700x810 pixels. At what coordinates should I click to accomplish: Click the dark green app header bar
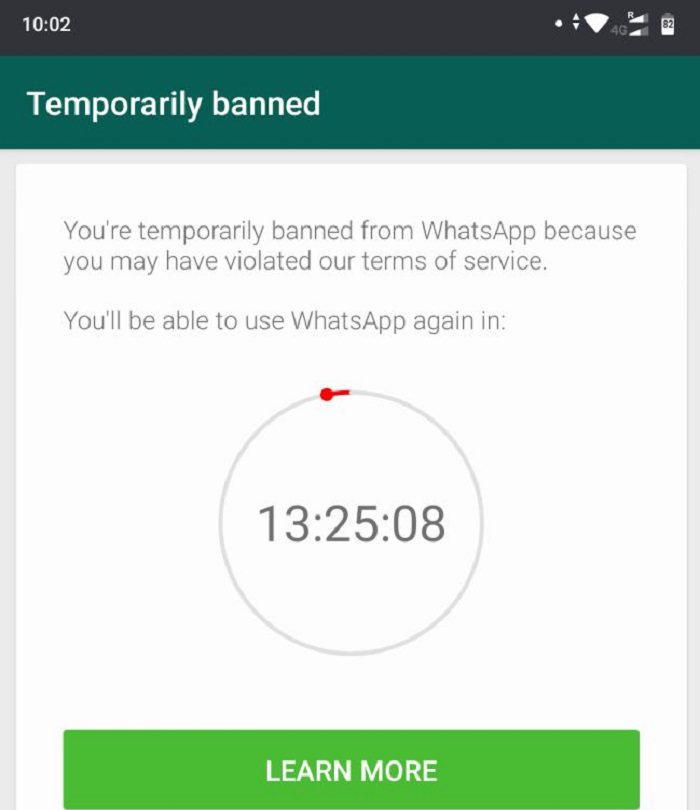350,102
